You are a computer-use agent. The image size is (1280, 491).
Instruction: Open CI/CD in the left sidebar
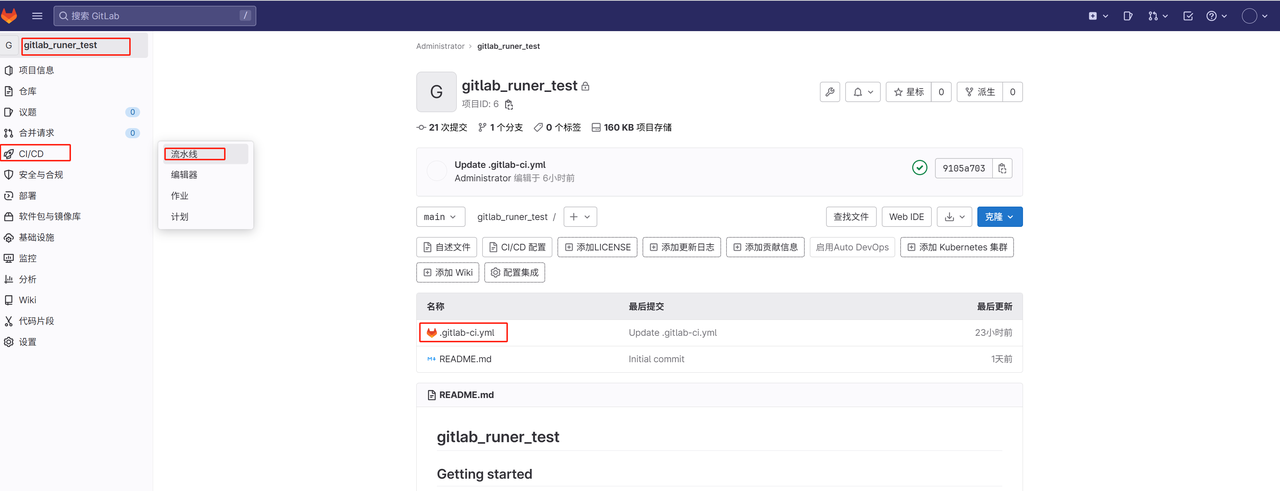click(32, 154)
